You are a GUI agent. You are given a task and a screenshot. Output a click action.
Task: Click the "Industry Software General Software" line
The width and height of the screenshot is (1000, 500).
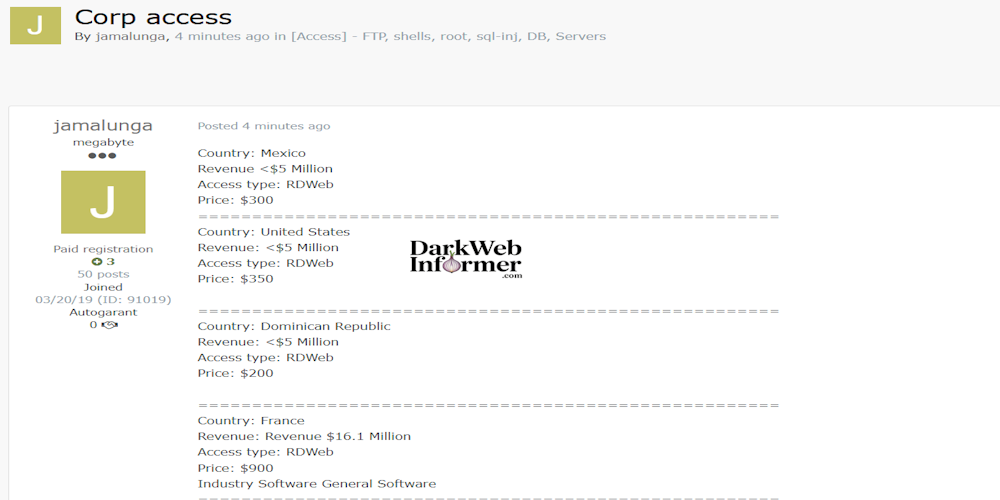click(x=316, y=483)
